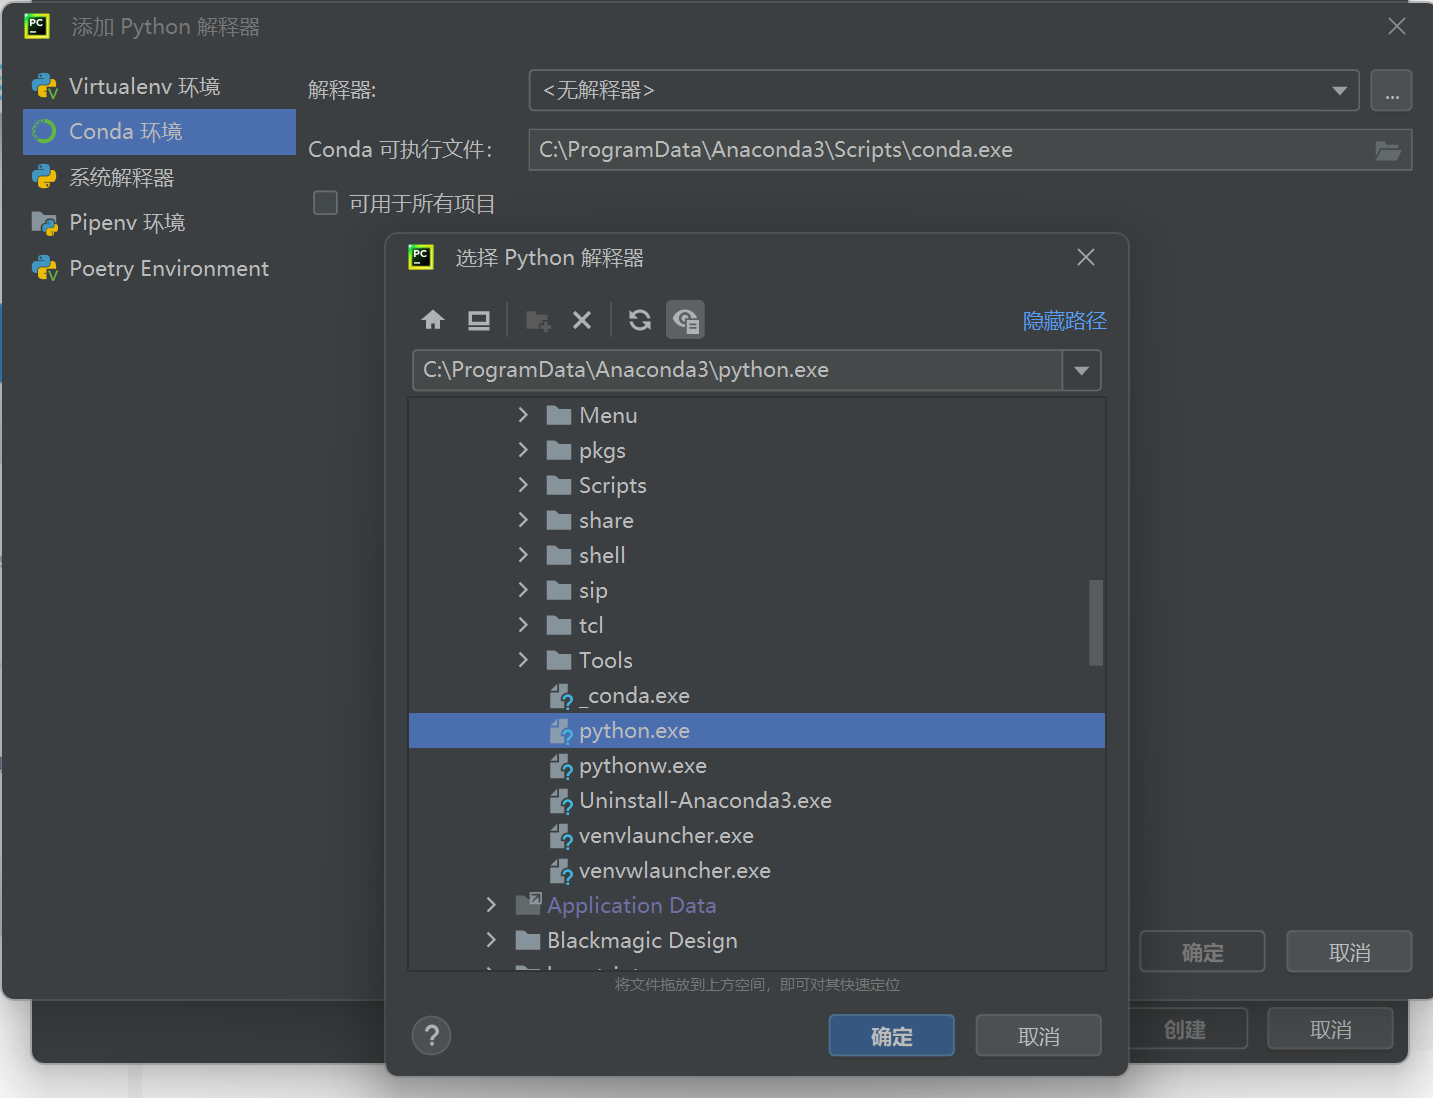Viewport: 1433px width, 1098px height.
Task: Open the path history dropdown arrow
Action: coord(1081,371)
